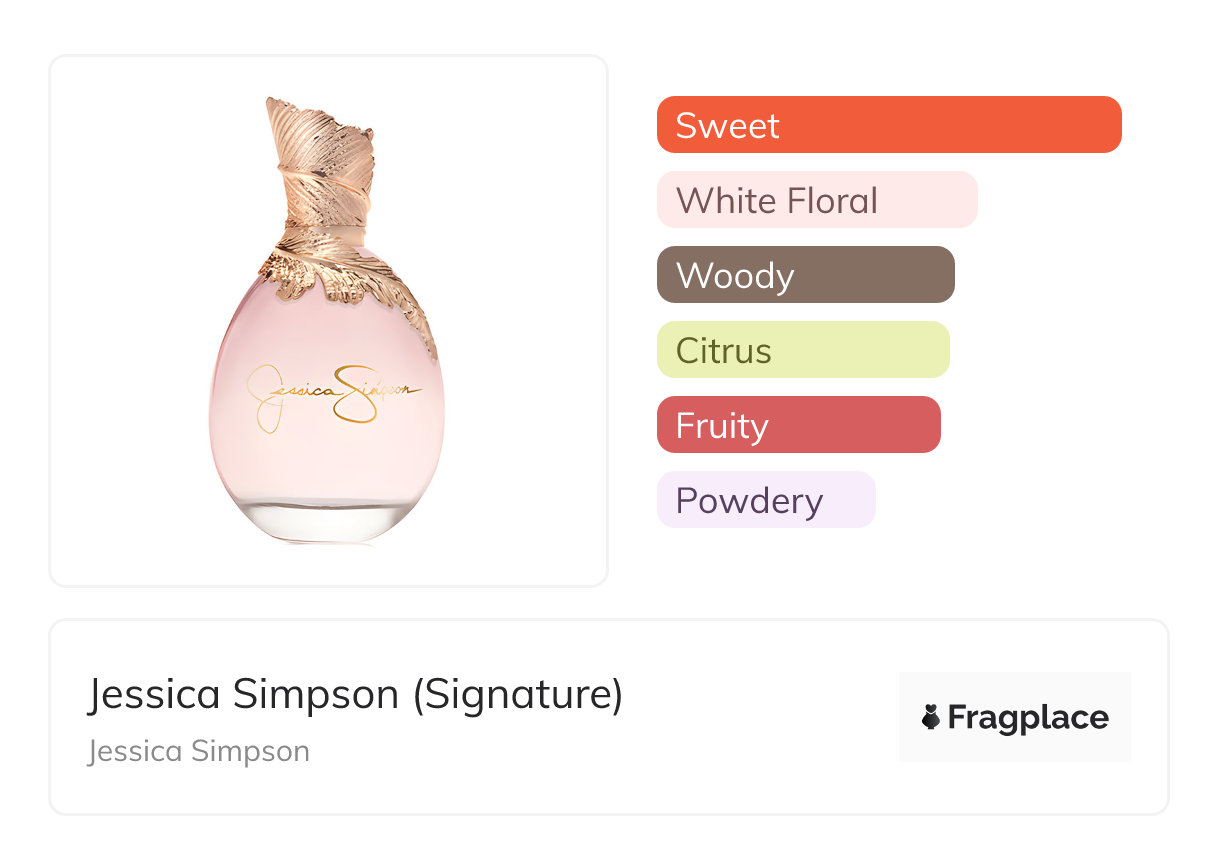Click the "Citrus" label text

tap(724, 351)
